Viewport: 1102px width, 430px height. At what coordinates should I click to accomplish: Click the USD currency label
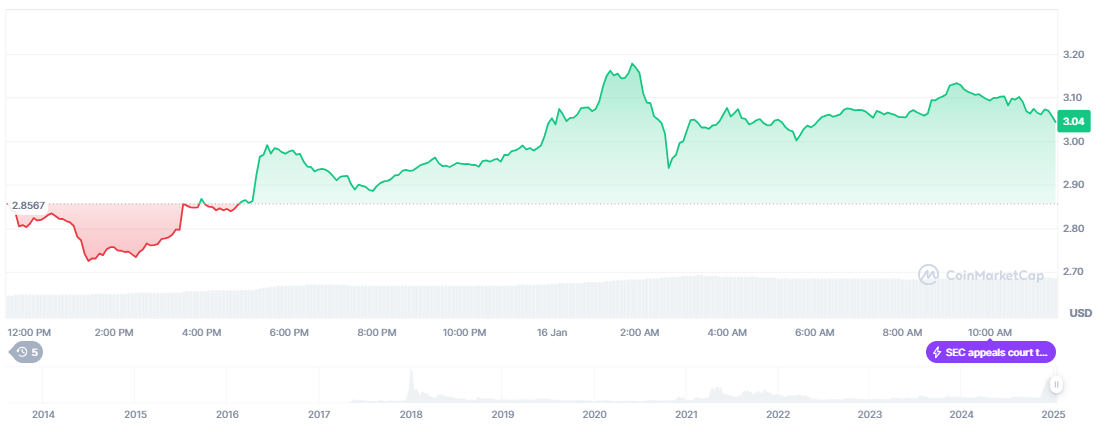[x=1080, y=313]
